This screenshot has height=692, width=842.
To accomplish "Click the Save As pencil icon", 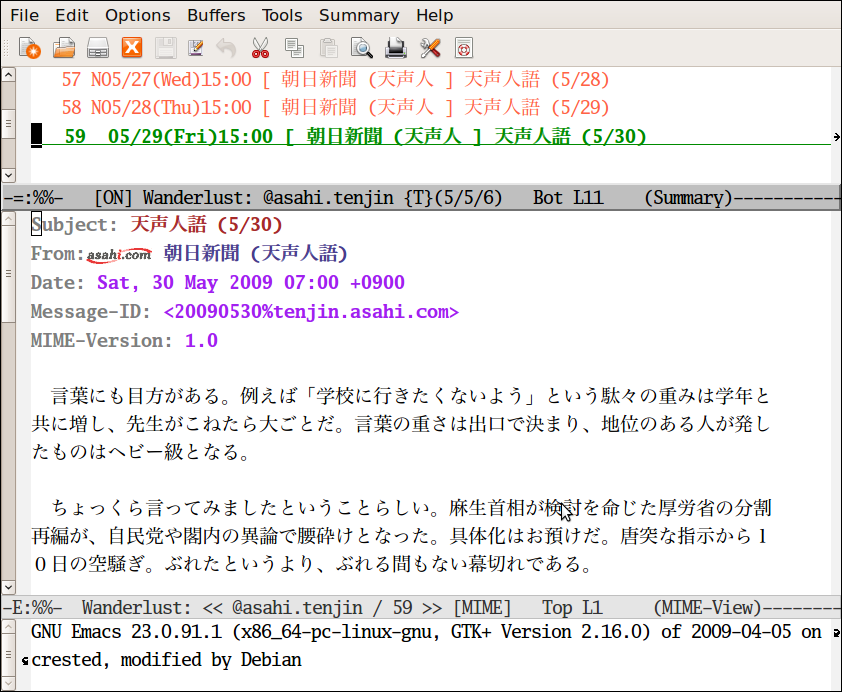I will 195,48.
